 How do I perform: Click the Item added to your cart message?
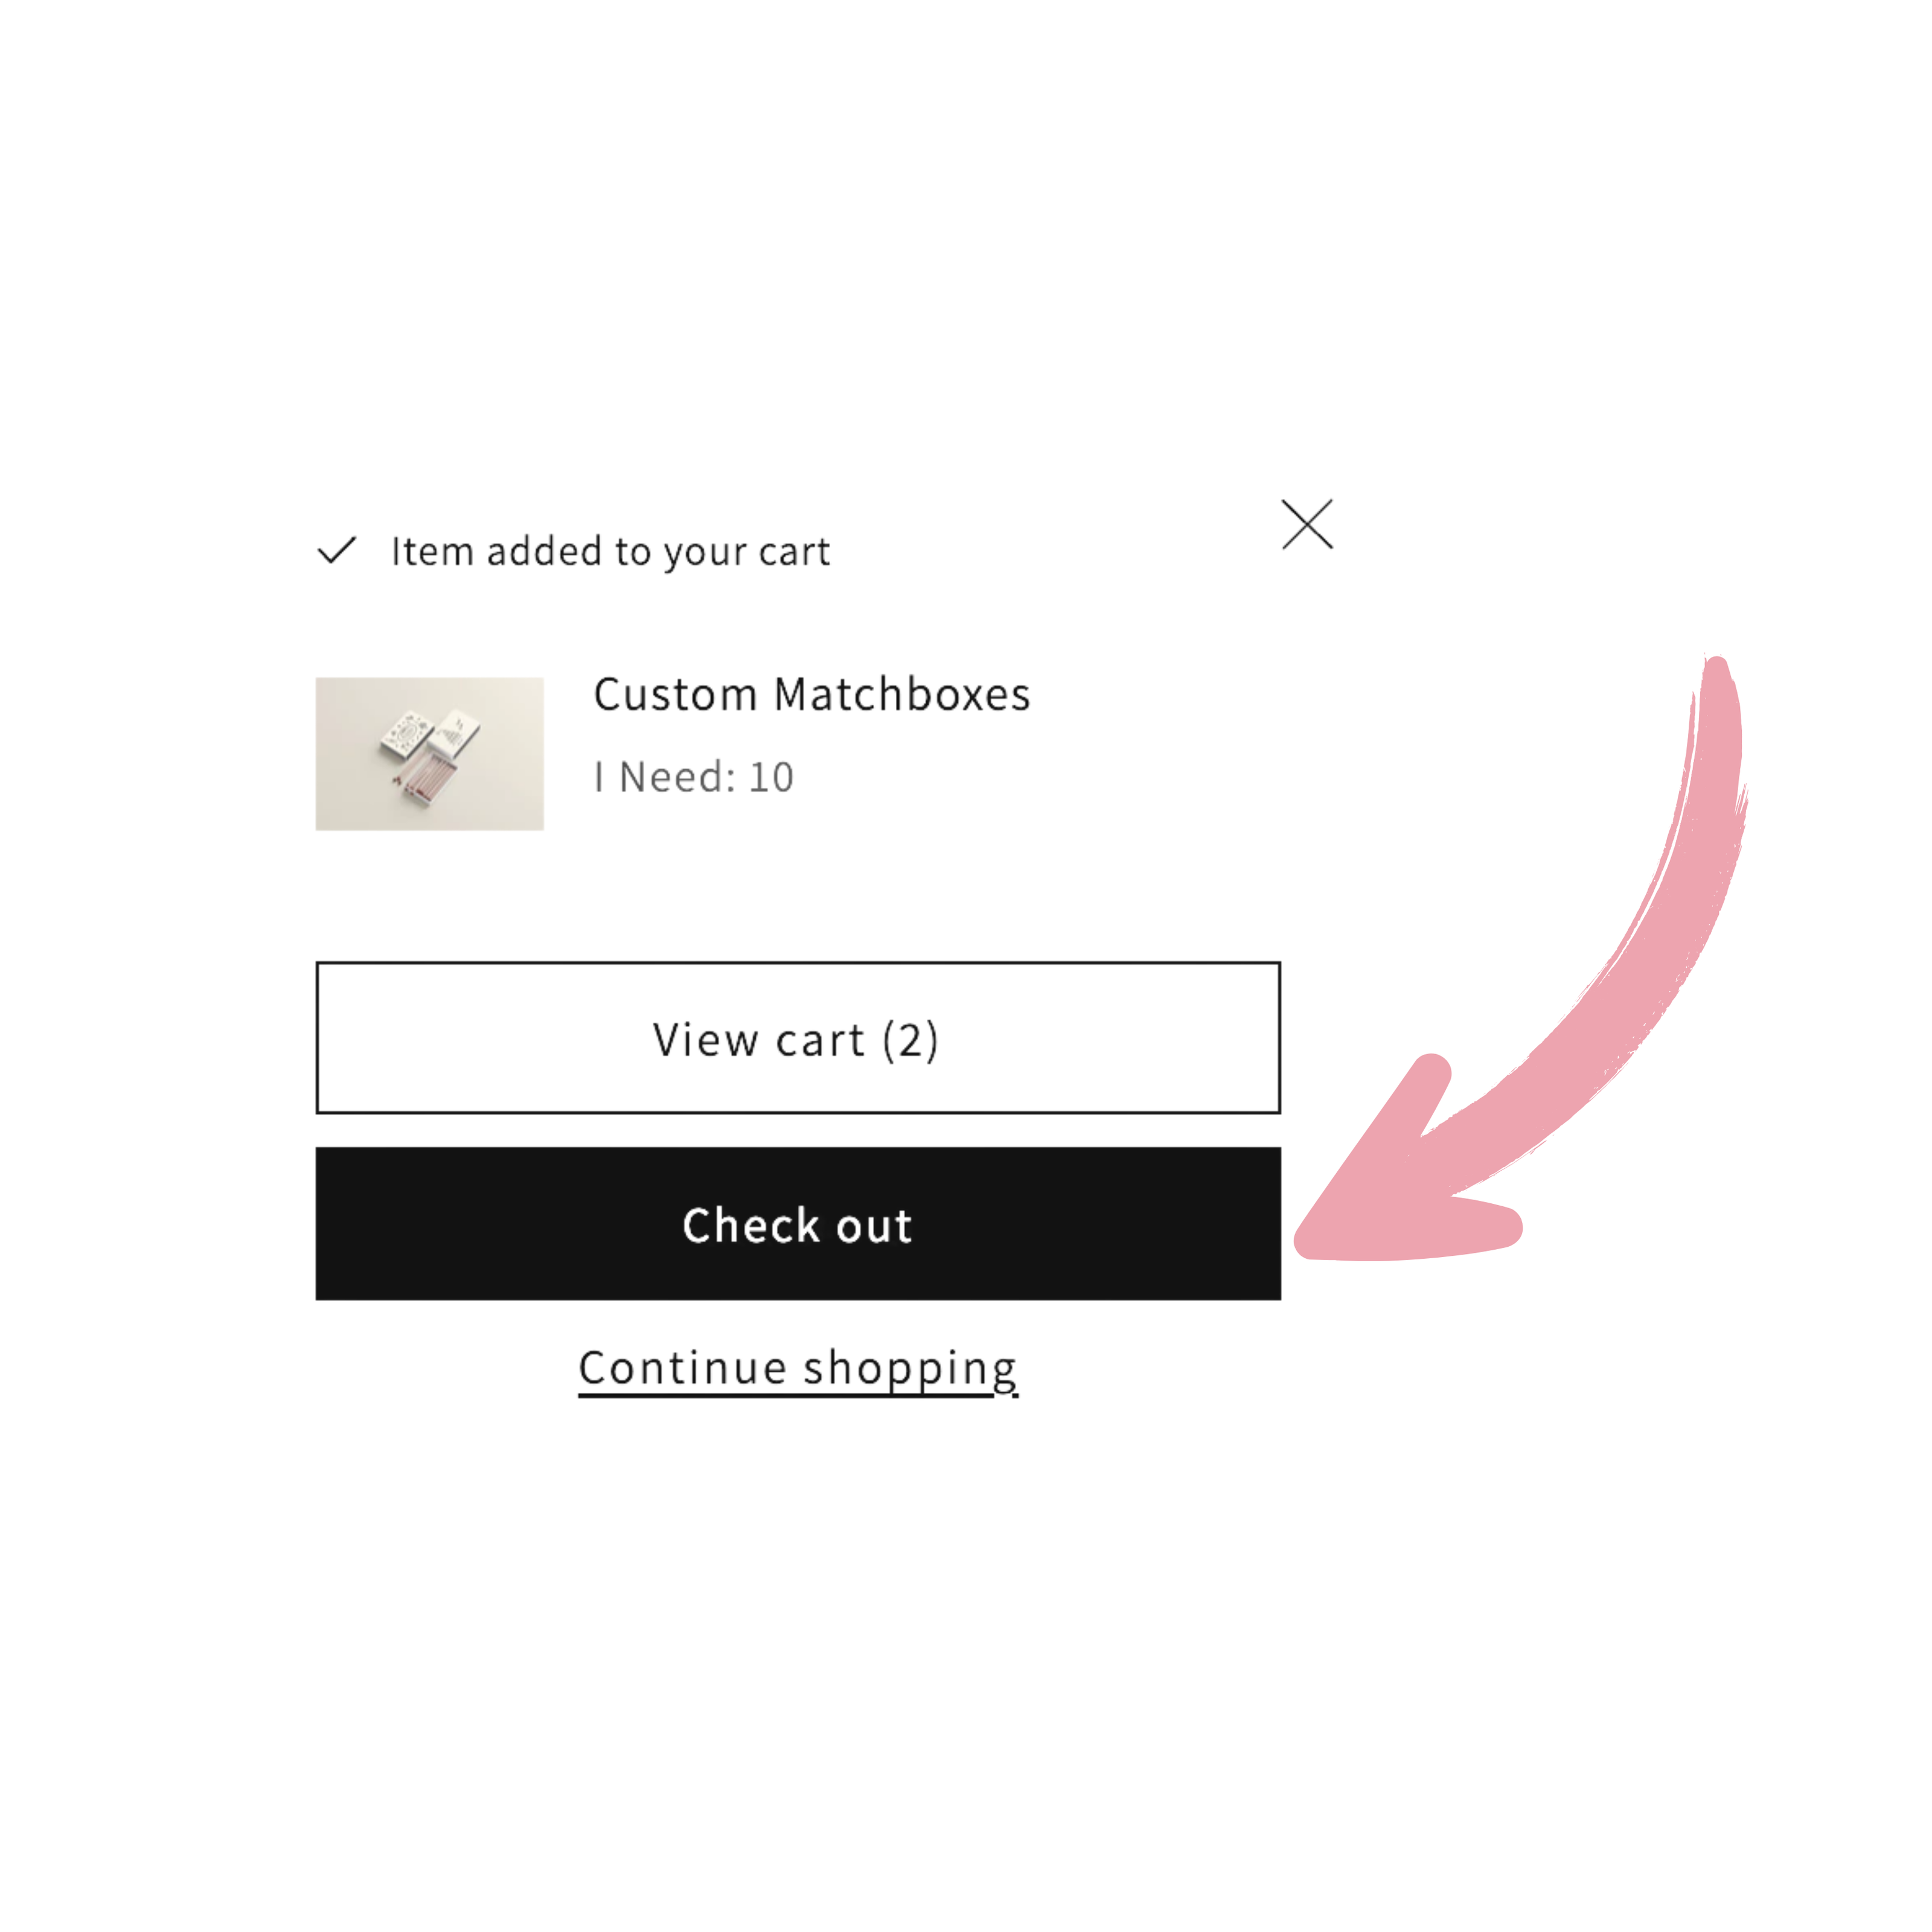(x=610, y=551)
